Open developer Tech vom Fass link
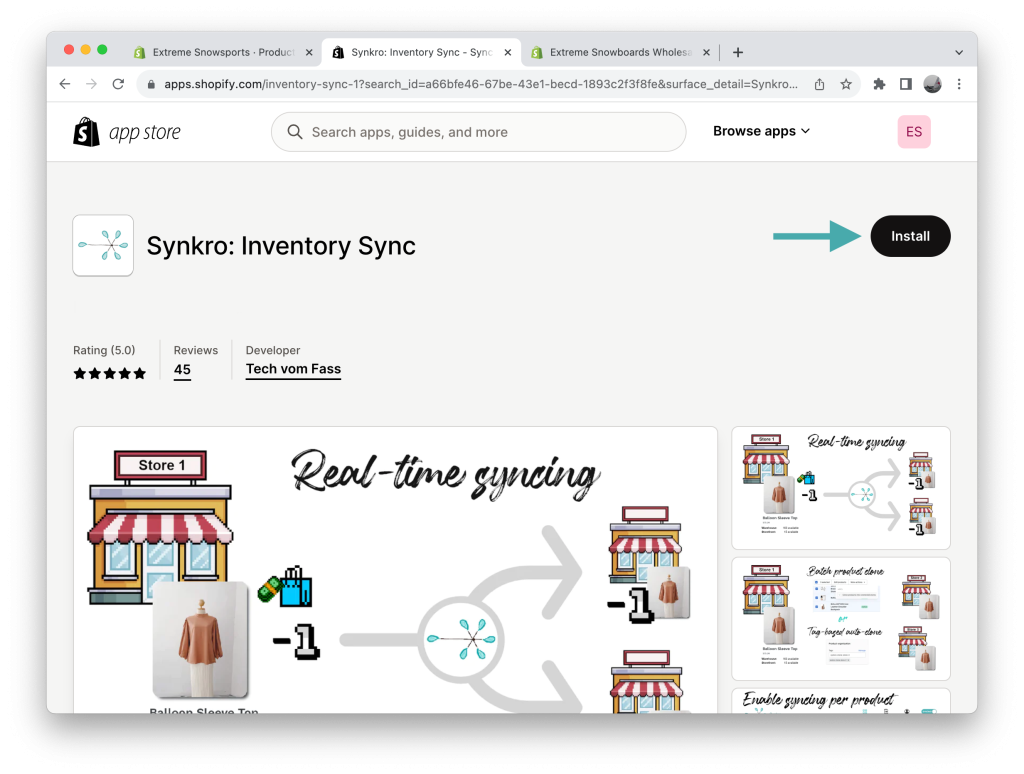The width and height of the screenshot is (1024, 774). 293,369
